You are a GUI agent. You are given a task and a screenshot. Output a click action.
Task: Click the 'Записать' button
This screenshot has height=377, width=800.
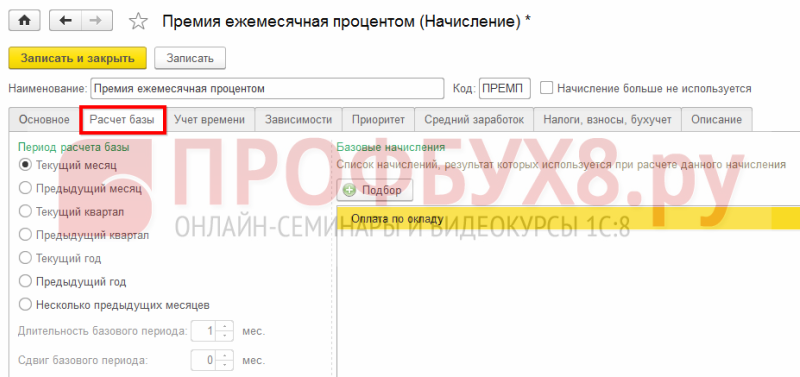[x=190, y=58]
